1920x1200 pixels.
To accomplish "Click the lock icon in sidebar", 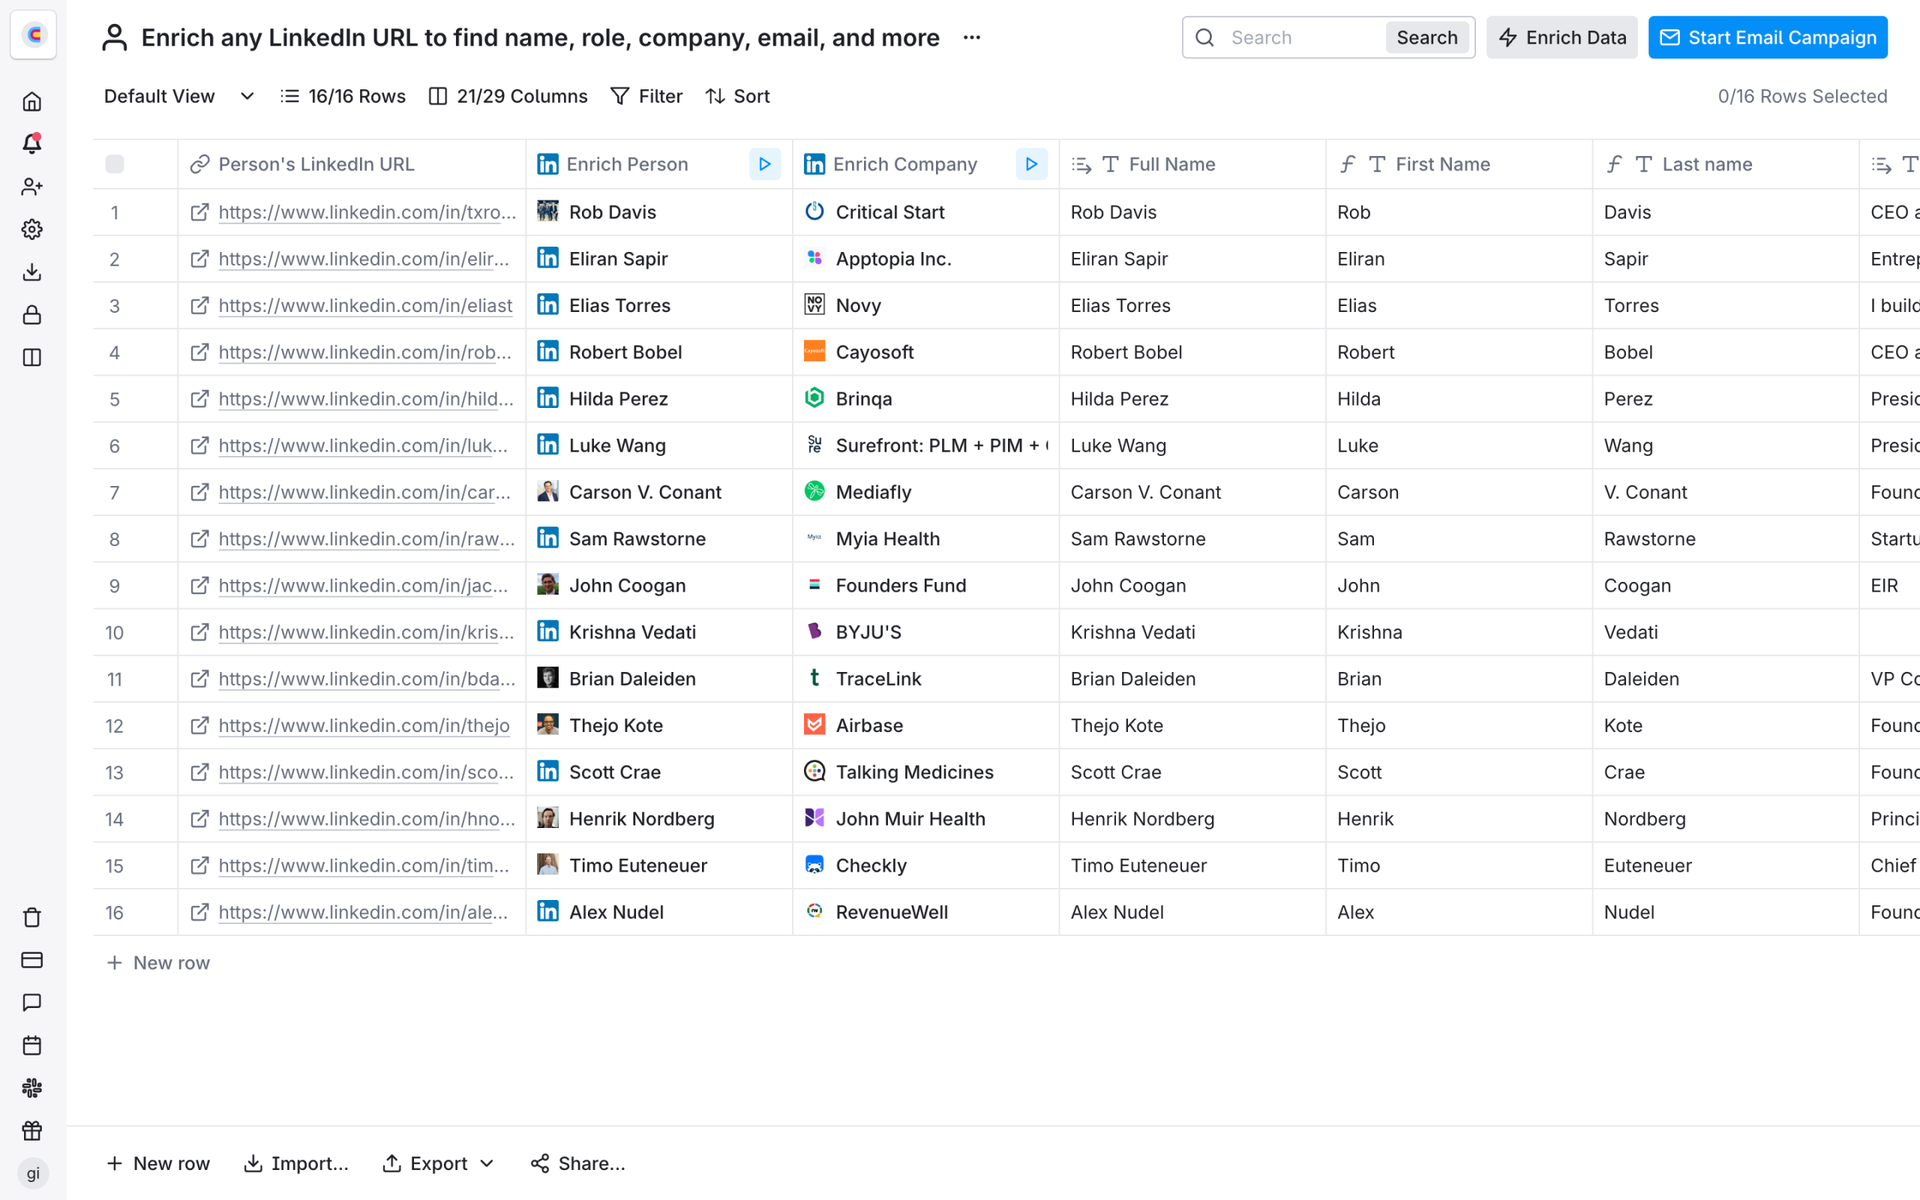I will pyautogui.click(x=32, y=315).
